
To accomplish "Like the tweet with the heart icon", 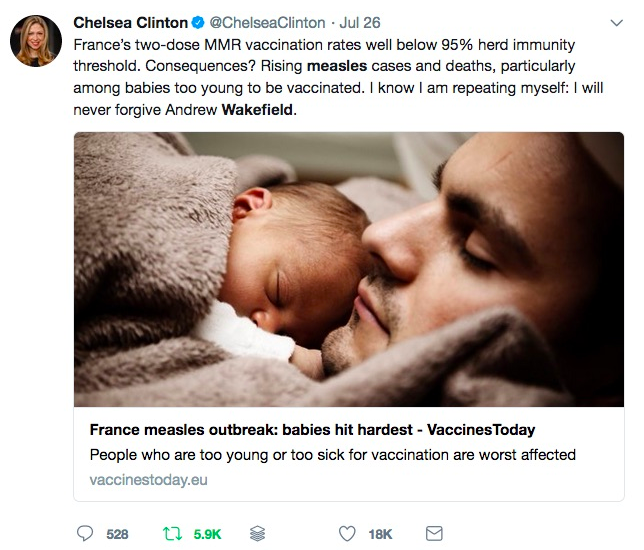I will 347,534.
